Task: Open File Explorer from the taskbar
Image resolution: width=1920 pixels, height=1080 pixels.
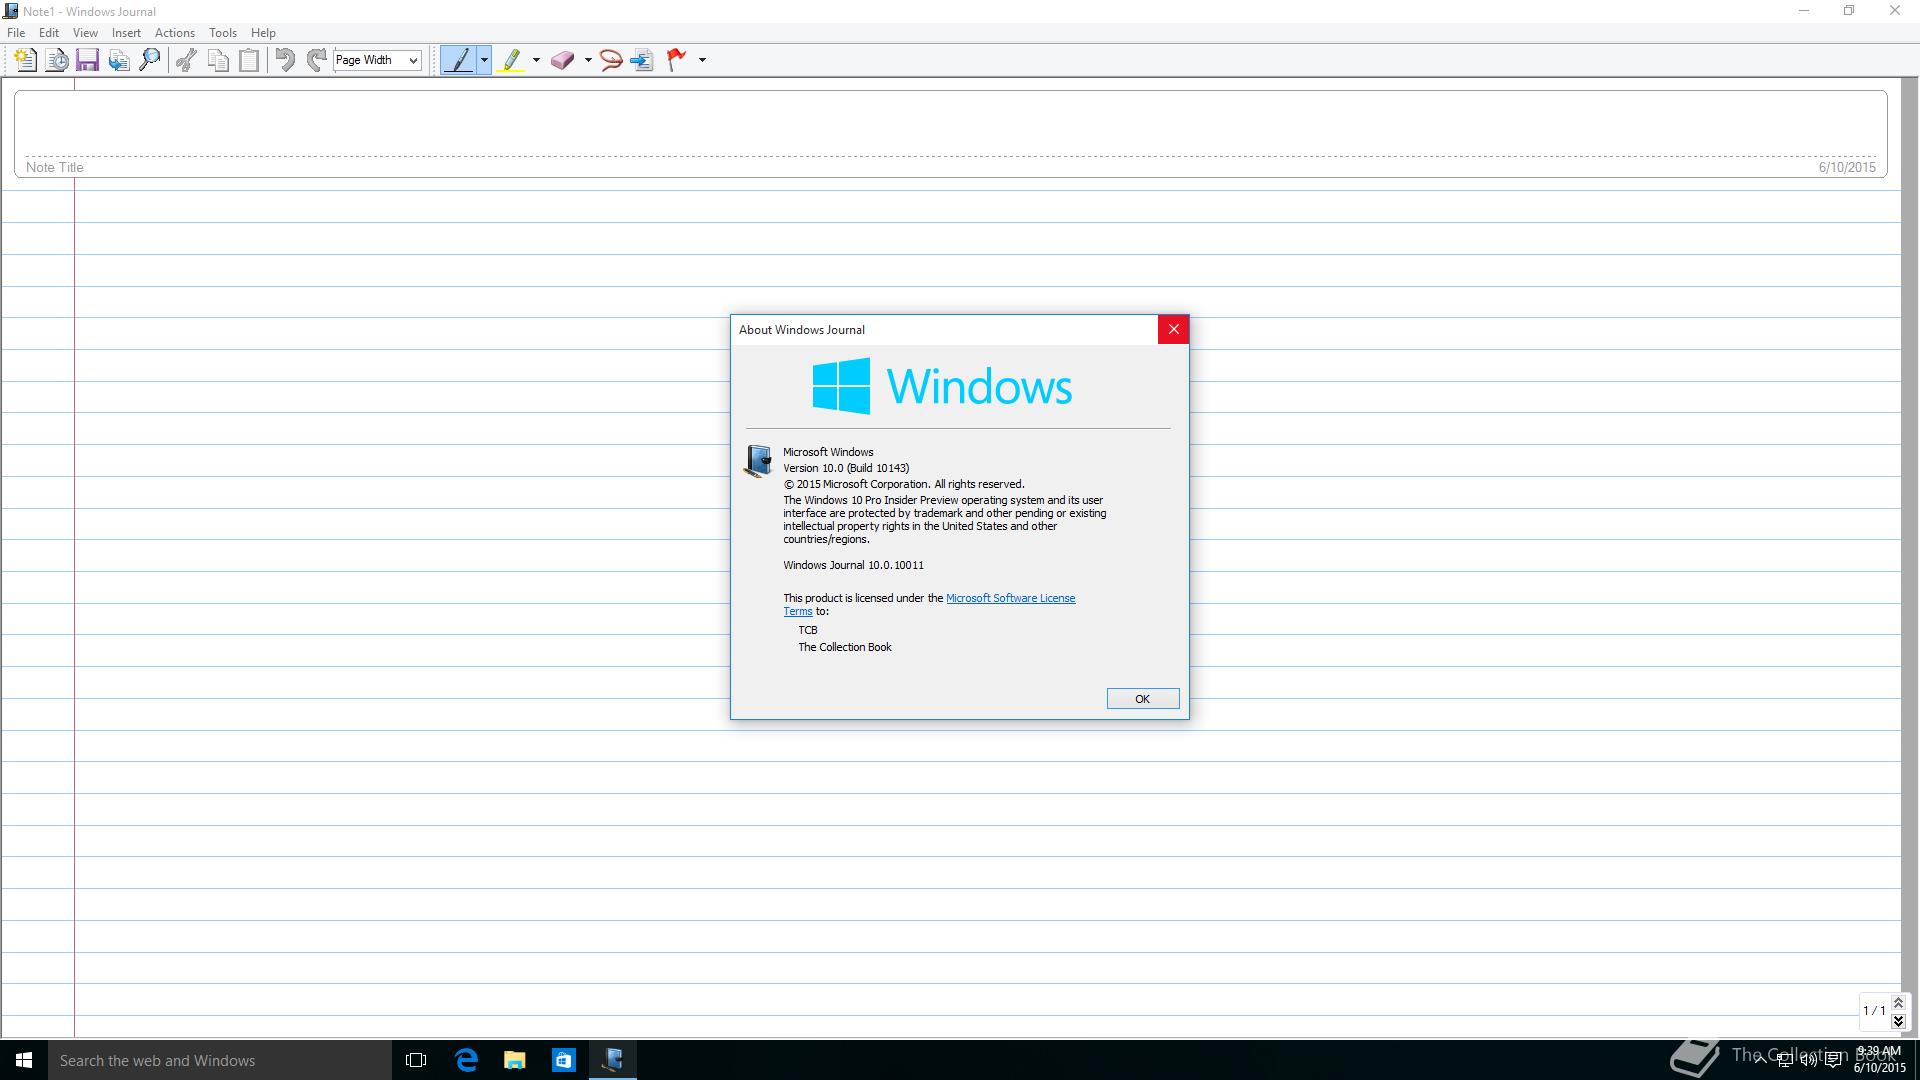Action: (515, 1060)
